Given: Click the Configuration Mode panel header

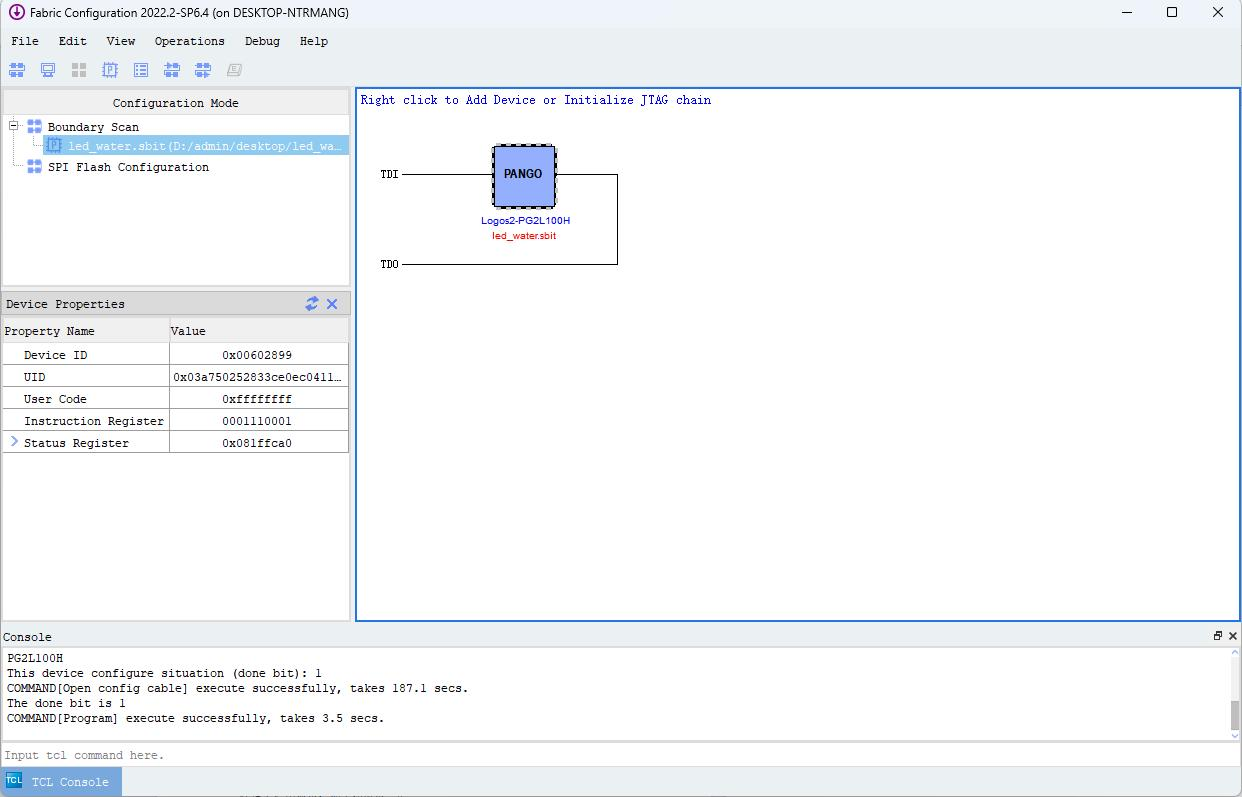Looking at the screenshot, I should pos(176,103).
